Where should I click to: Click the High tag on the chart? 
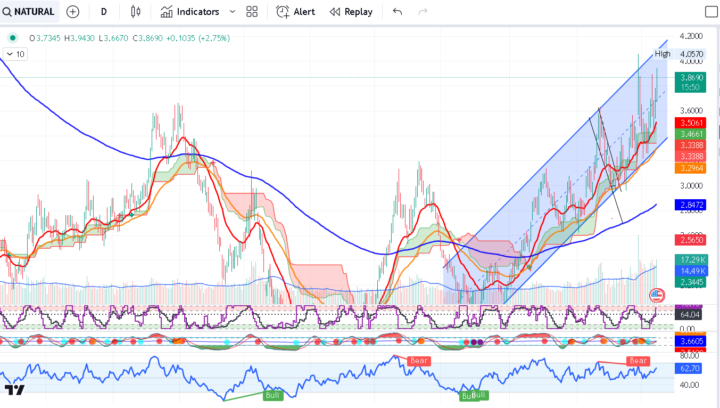coord(662,54)
